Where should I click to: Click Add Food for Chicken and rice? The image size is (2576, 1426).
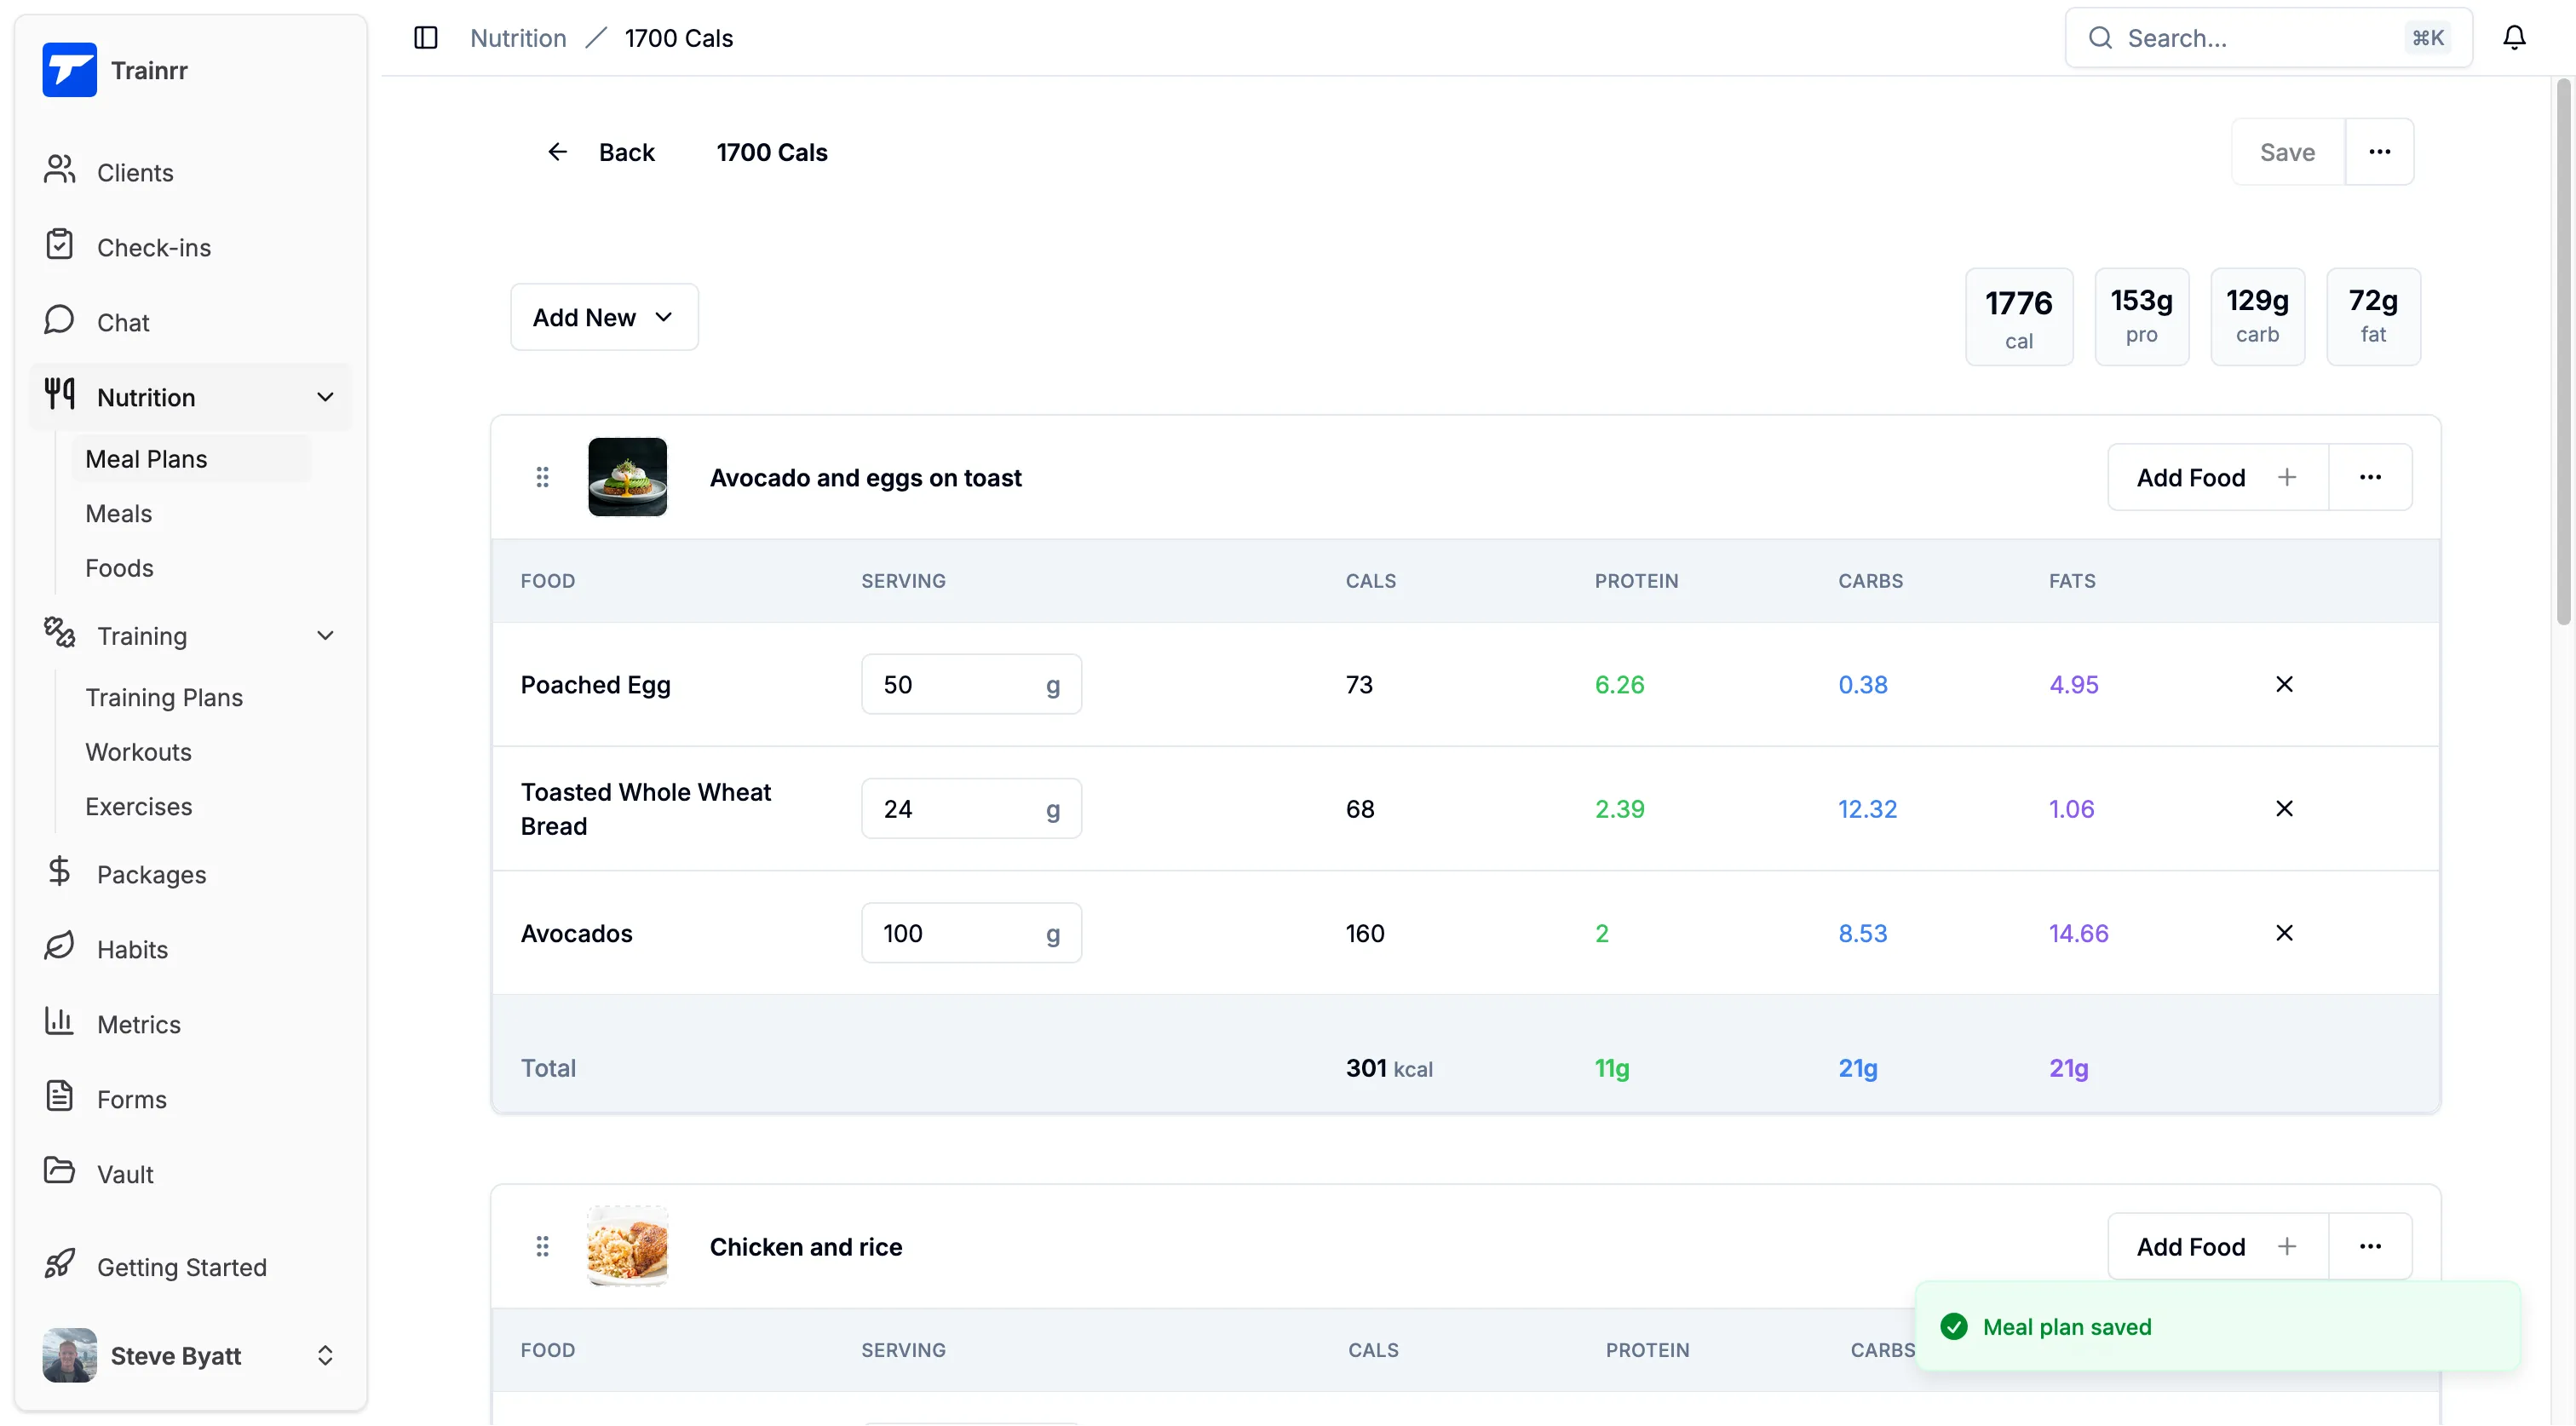2218,1246
